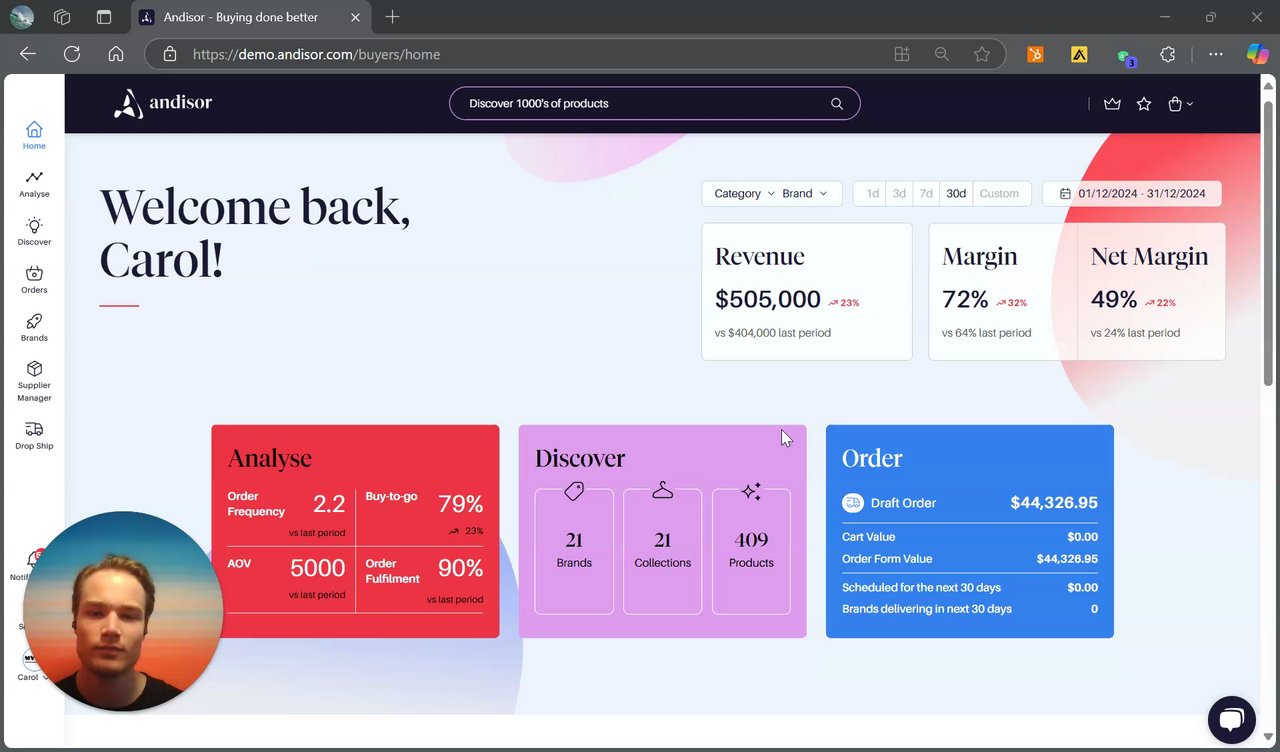
Task: Bookmark this page with the star
Action: (x=982, y=54)
